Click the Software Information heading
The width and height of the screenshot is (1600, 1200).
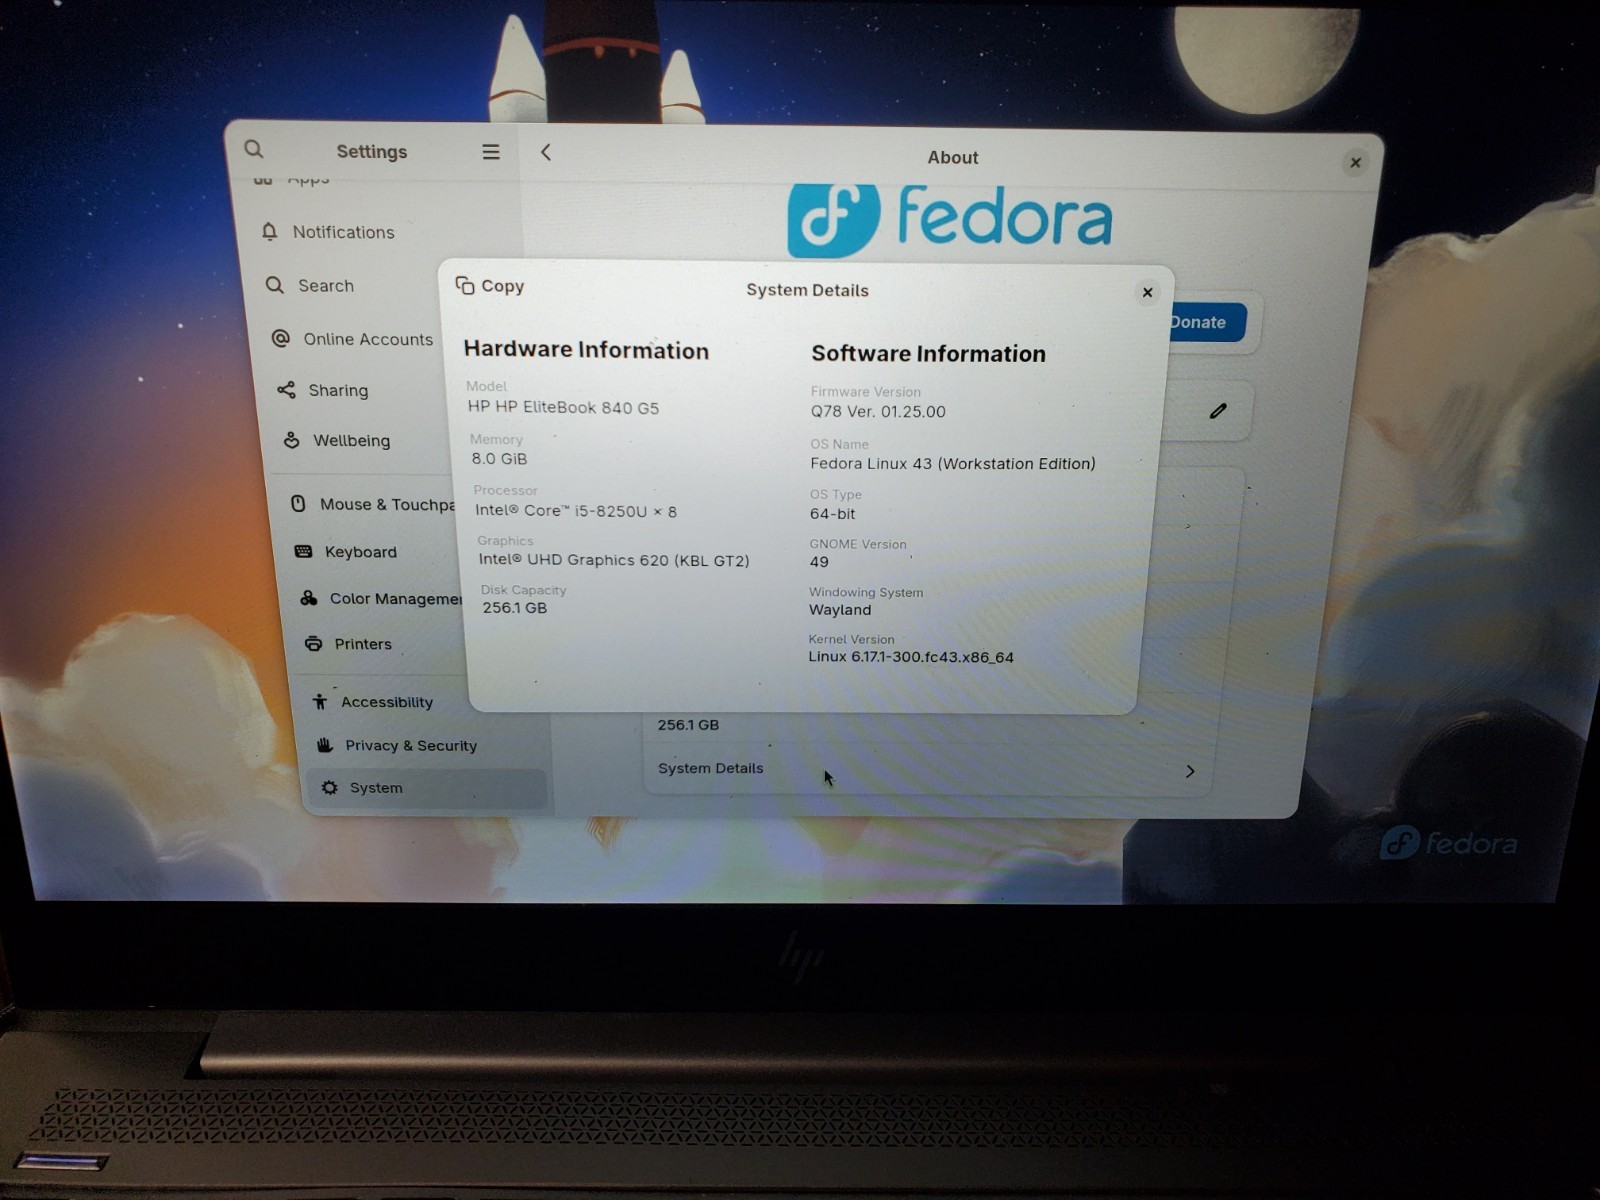click(928, 353)
